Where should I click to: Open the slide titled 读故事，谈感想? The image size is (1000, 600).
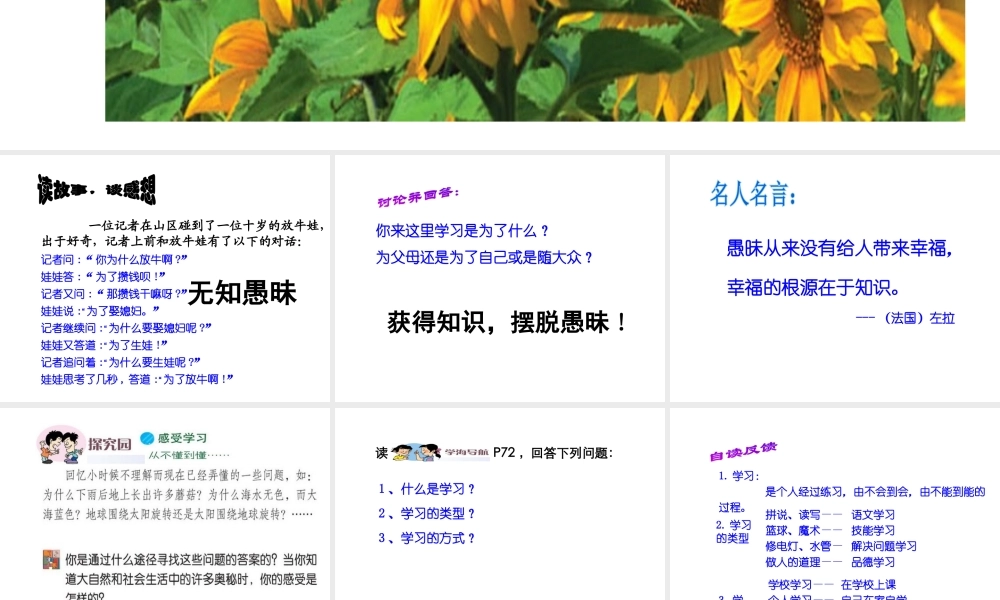(x=165, y=278)
